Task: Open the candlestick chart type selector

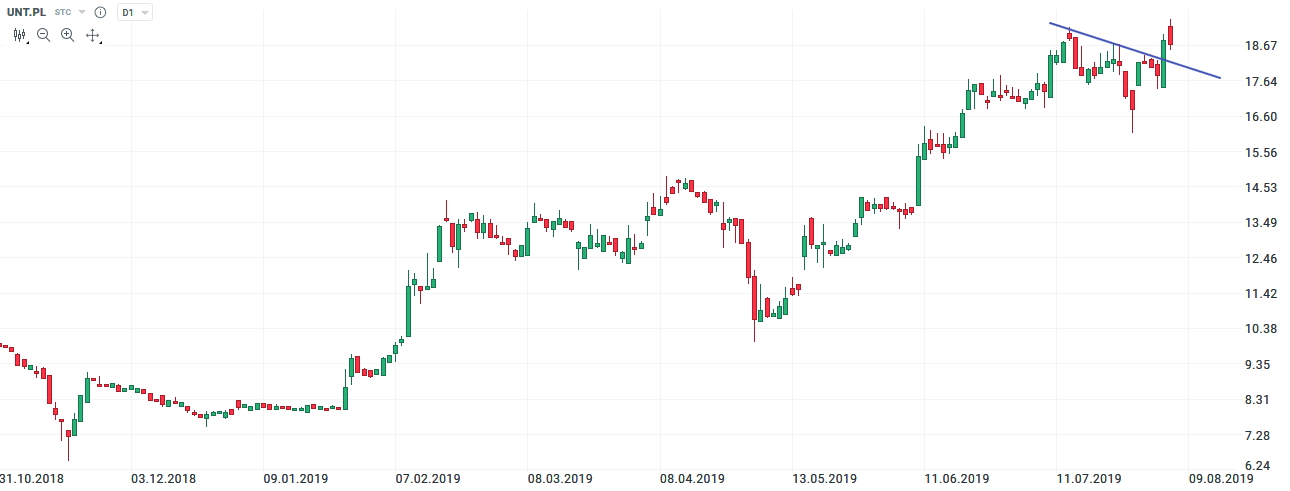Action: 20,35
